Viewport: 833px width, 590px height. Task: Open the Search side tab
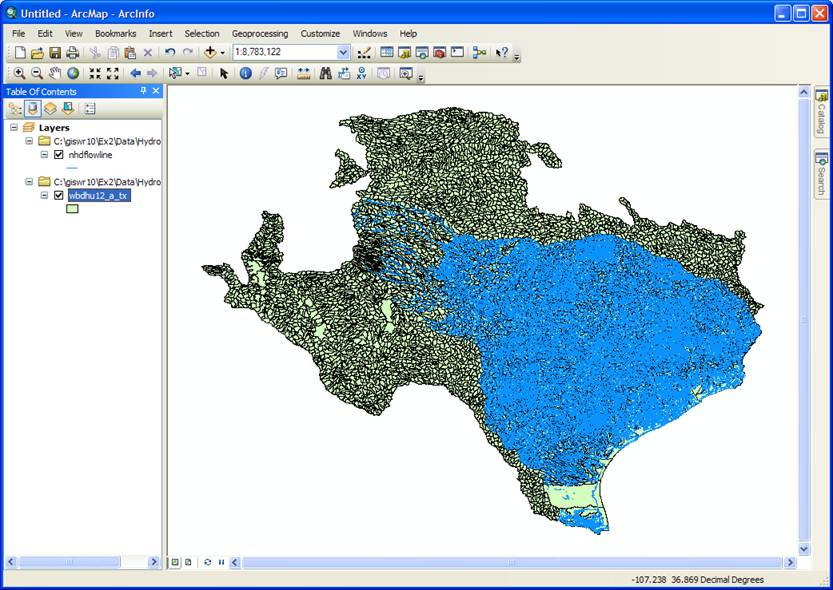coord(821,174)
